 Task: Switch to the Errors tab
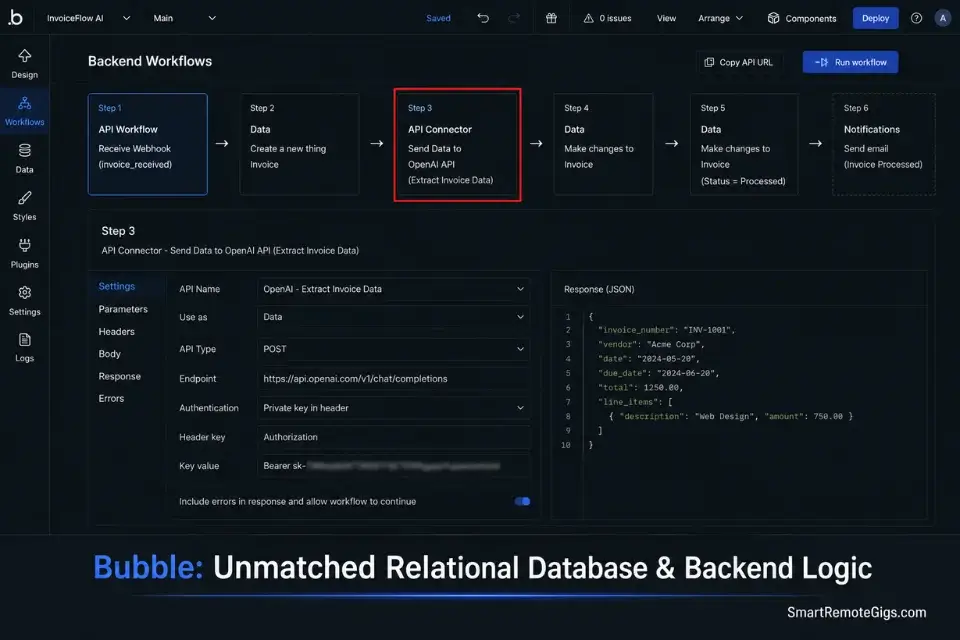pos(111,398)
